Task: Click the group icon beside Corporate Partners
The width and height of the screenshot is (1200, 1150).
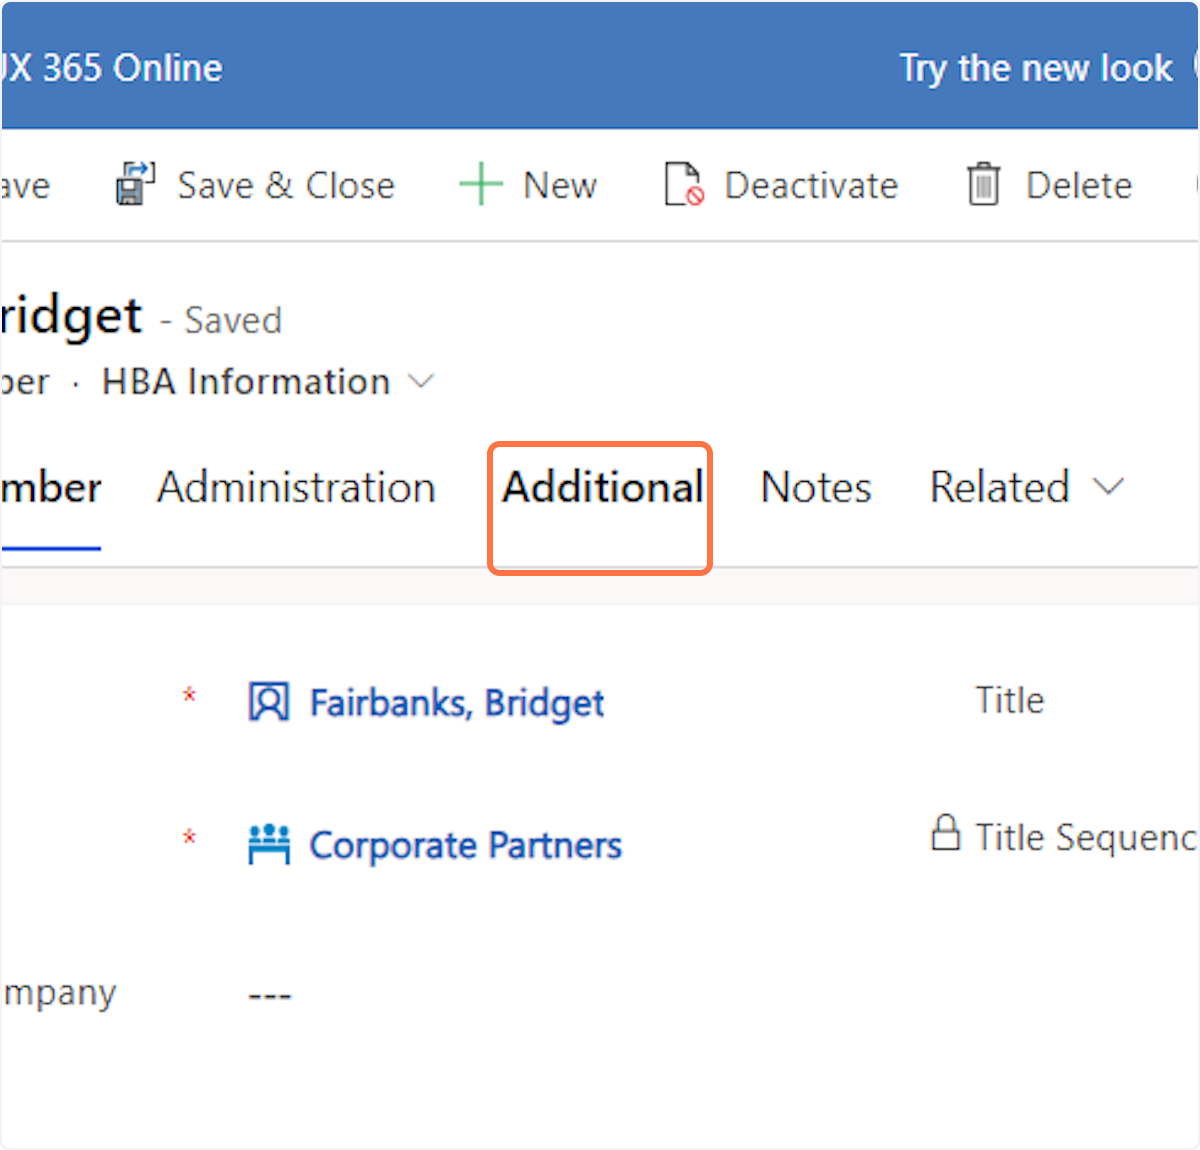Action: pyautogui.click(x=268, y=845)
